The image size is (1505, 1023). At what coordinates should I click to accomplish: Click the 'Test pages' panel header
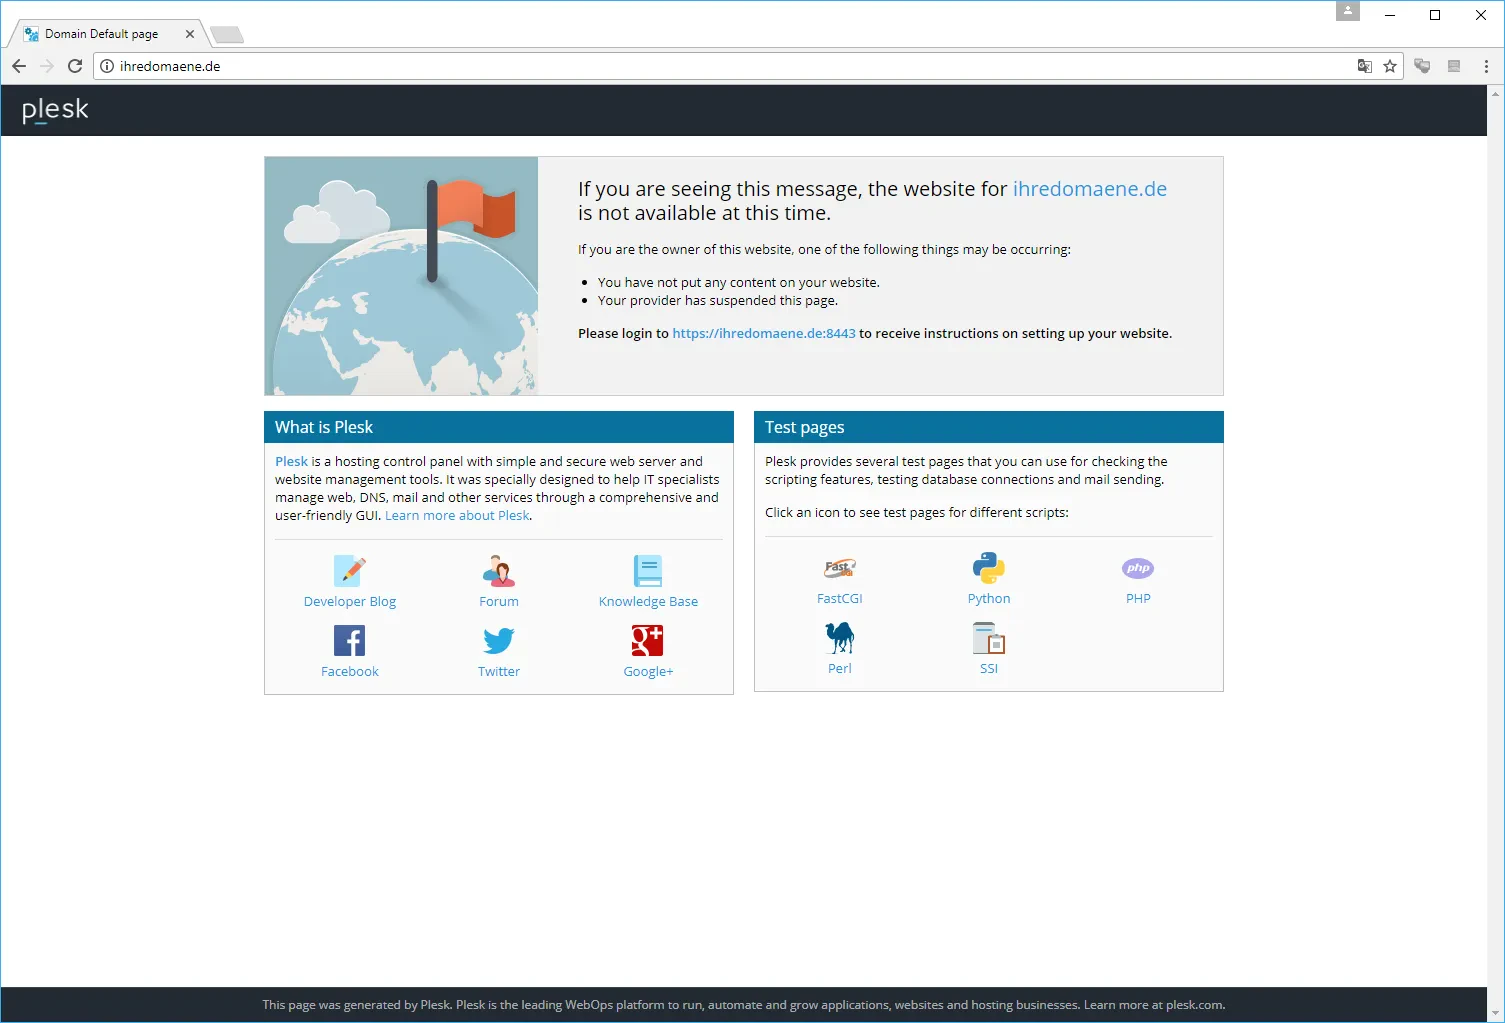(989, 427)
